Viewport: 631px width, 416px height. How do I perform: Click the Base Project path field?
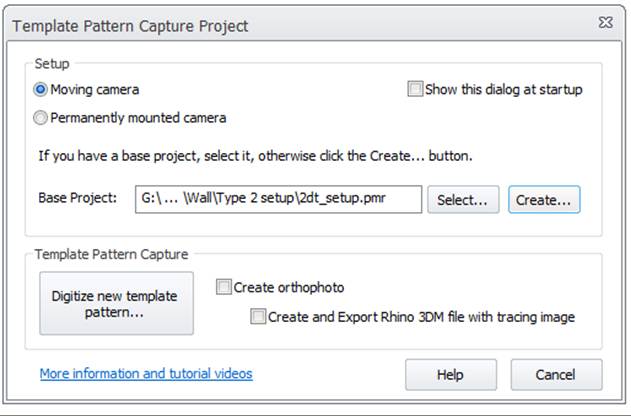pyautogui.click(x=277, y=199)
